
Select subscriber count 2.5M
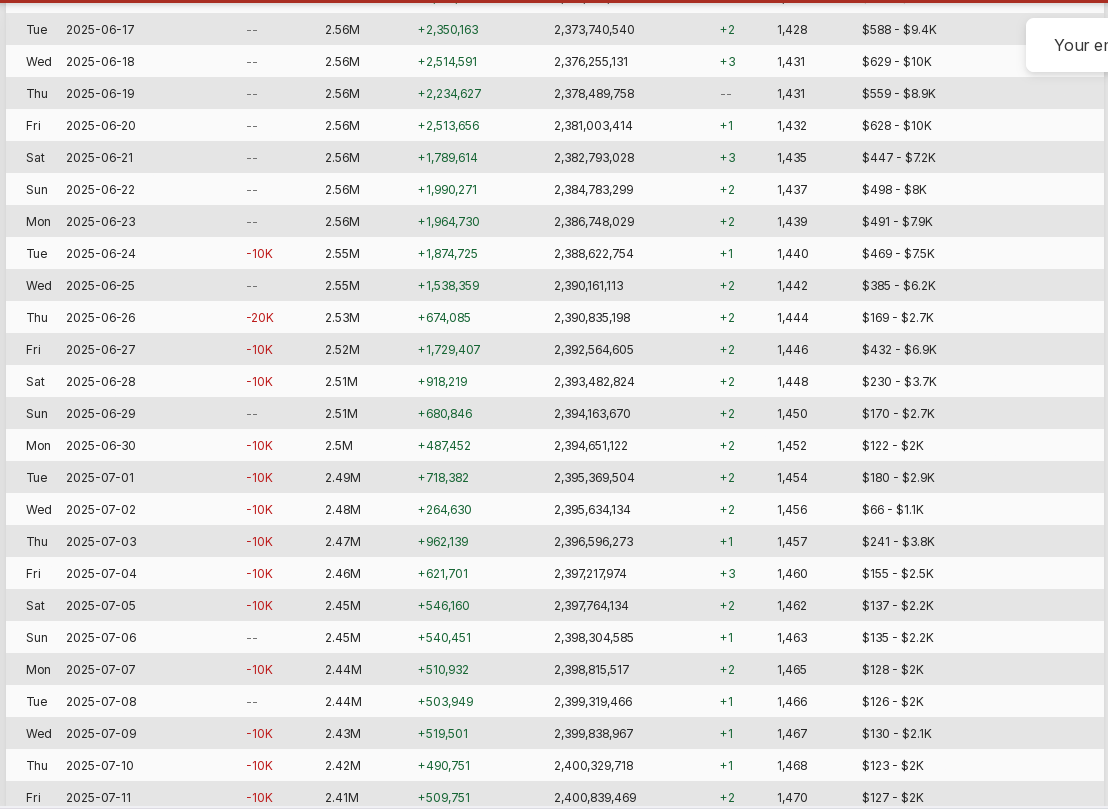tap(339, 446)
